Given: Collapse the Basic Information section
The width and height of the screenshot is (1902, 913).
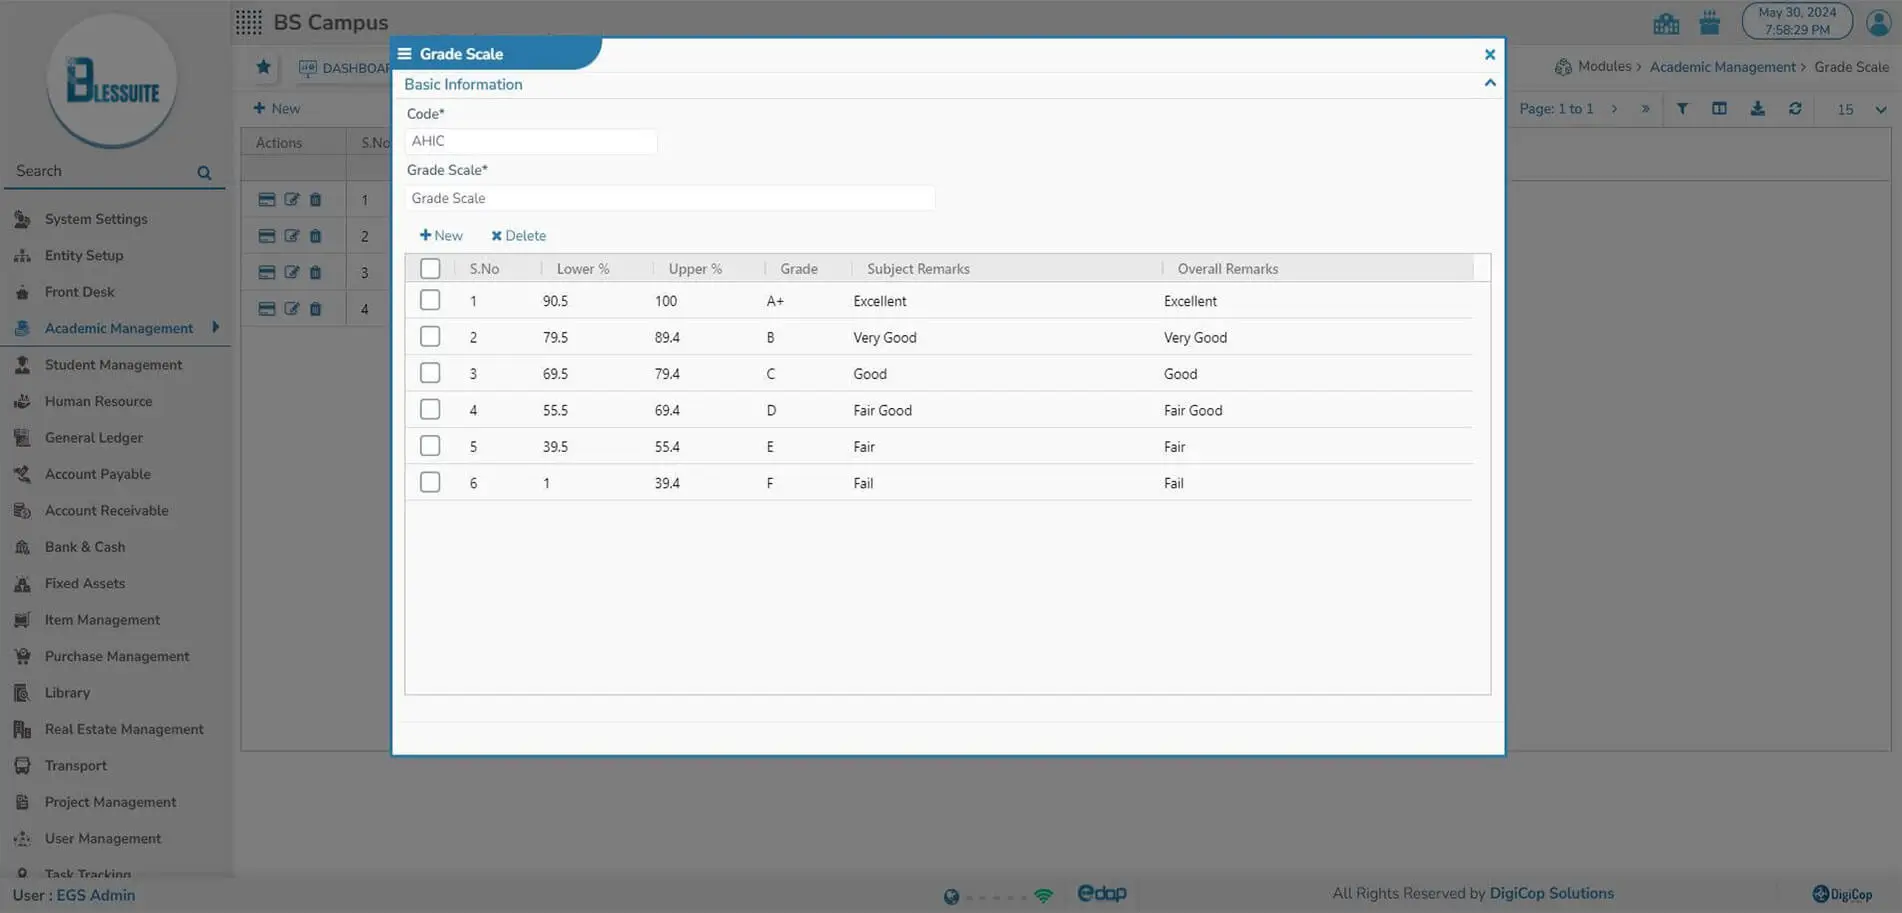Looking at the screenshot, I should tap(1489, 84).
